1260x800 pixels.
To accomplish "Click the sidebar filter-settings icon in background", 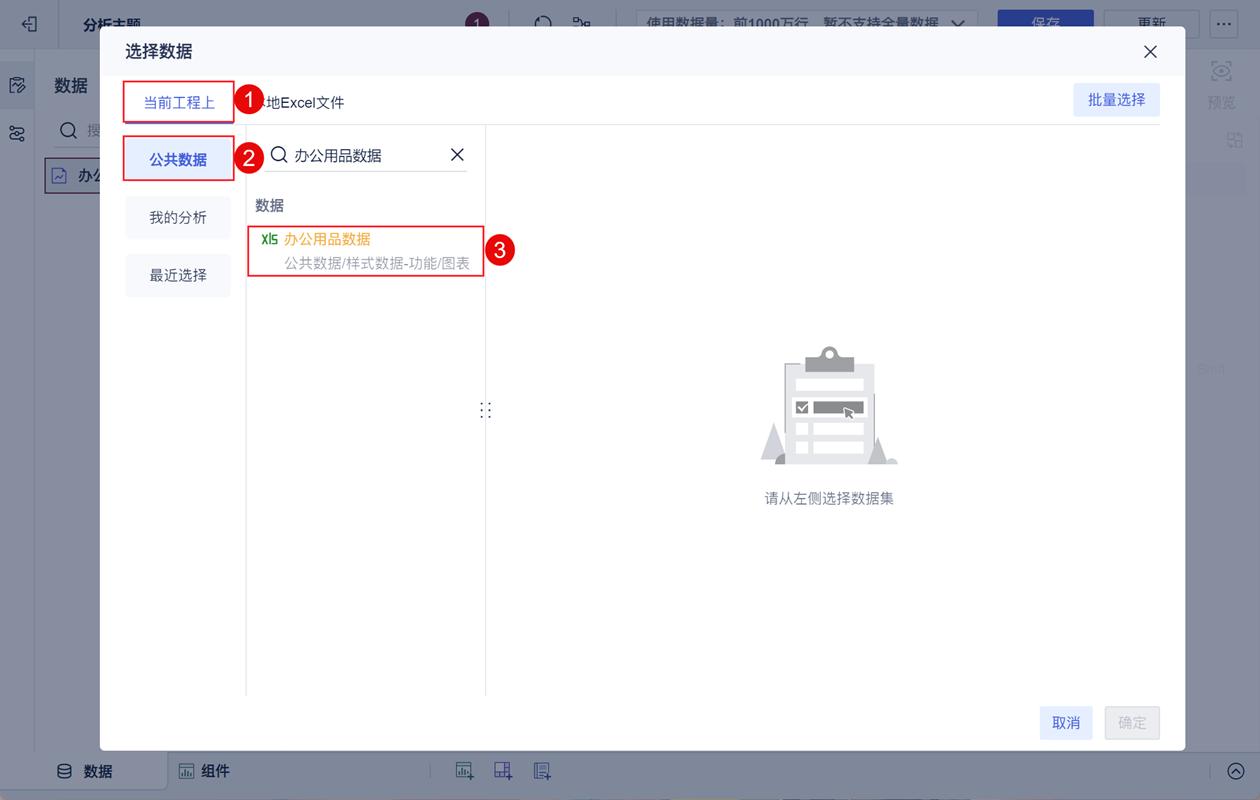I will tap(17, 133).
